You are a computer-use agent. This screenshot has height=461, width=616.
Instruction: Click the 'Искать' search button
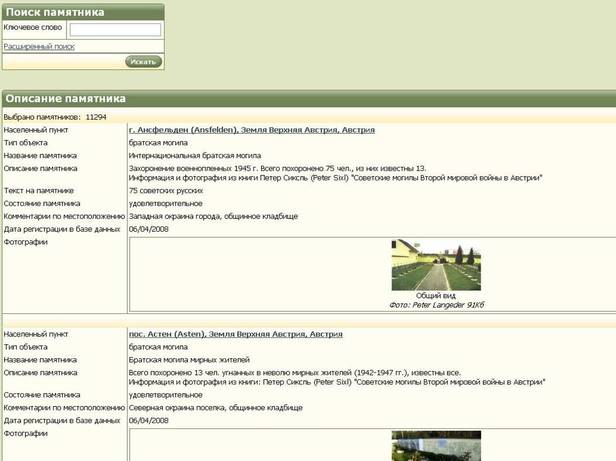(143, 62)
